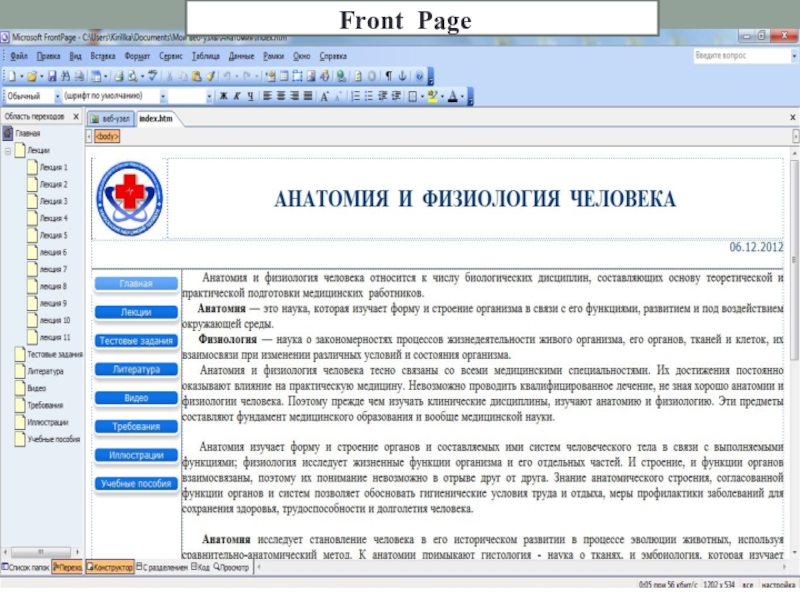This screenshot has height=600, width=800.
Task: Click the Введите вопрос help input field
Action: 741,56
